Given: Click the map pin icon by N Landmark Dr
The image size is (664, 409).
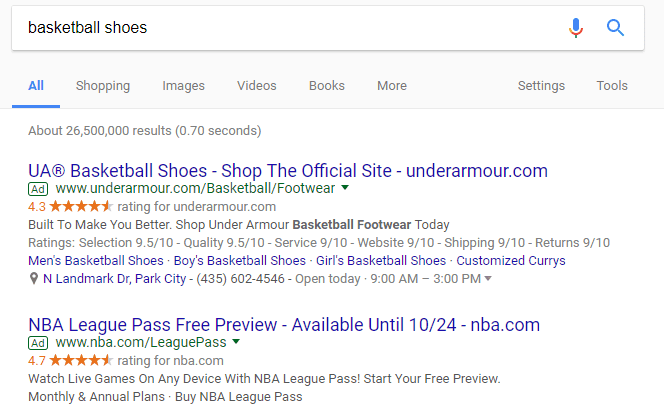Looking at the screenshot, I should point(34,278).
